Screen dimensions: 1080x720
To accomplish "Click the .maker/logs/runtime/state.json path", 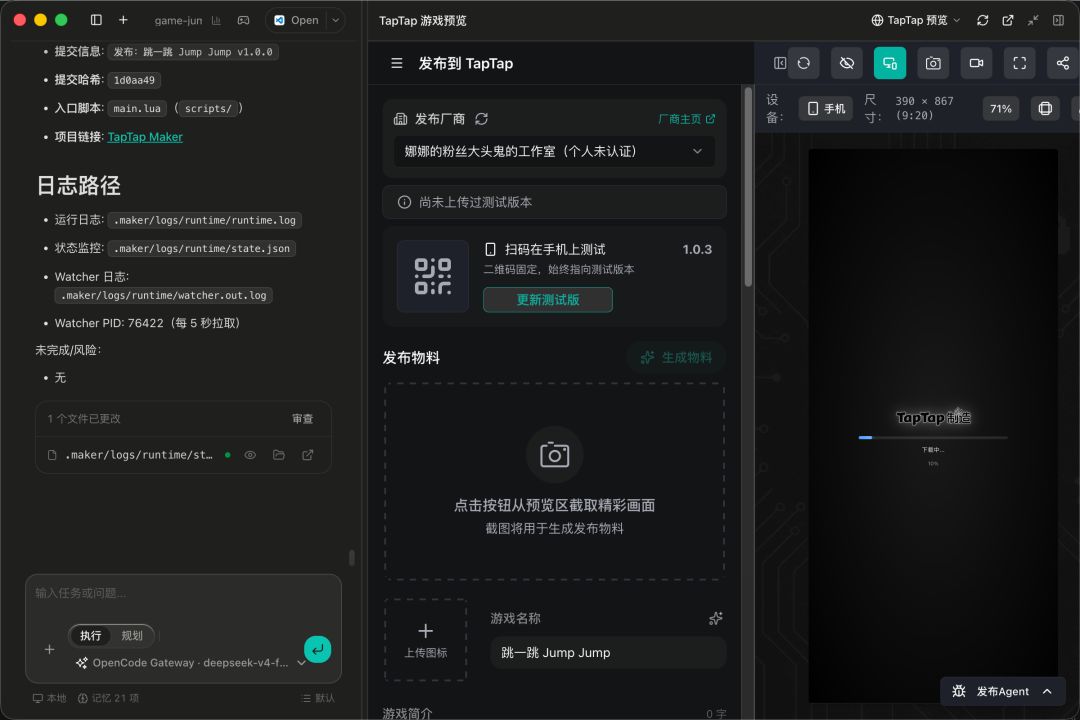I will pyautogui.click(x=202, y=249).
